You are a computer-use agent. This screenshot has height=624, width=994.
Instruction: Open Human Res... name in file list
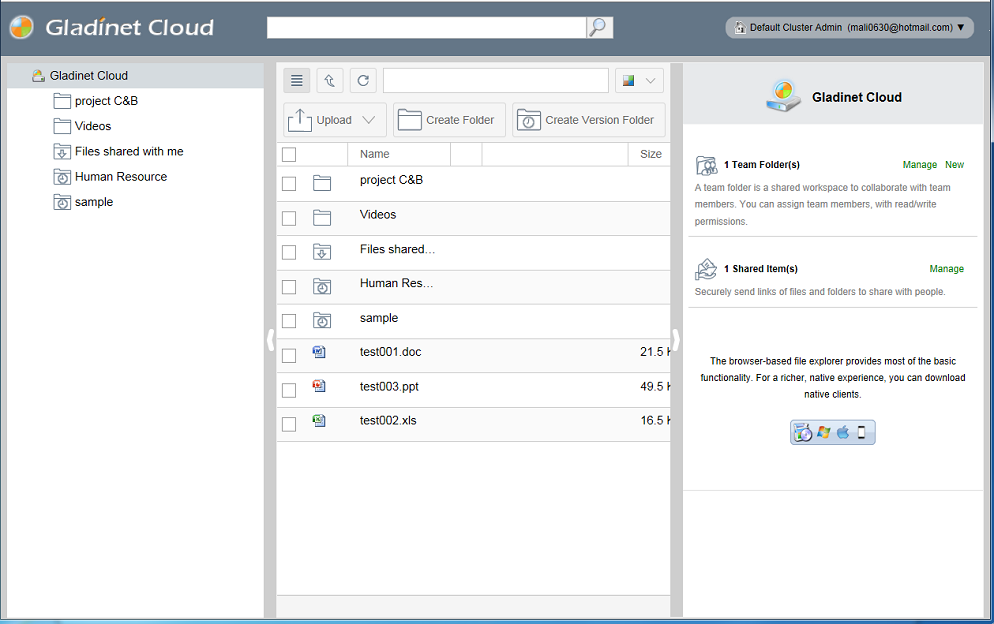396,283
